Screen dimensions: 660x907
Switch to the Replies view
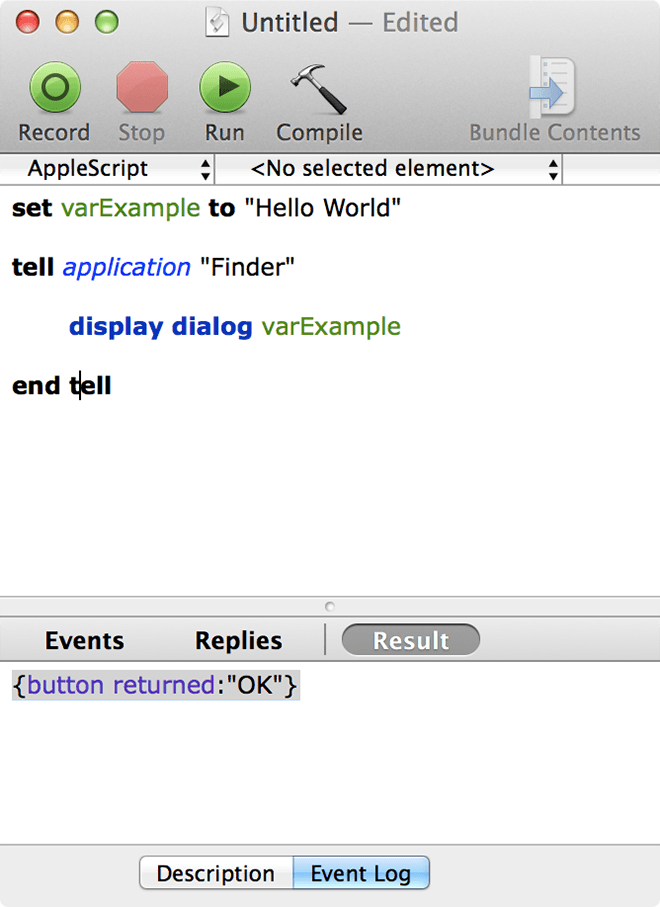[237, 640]
